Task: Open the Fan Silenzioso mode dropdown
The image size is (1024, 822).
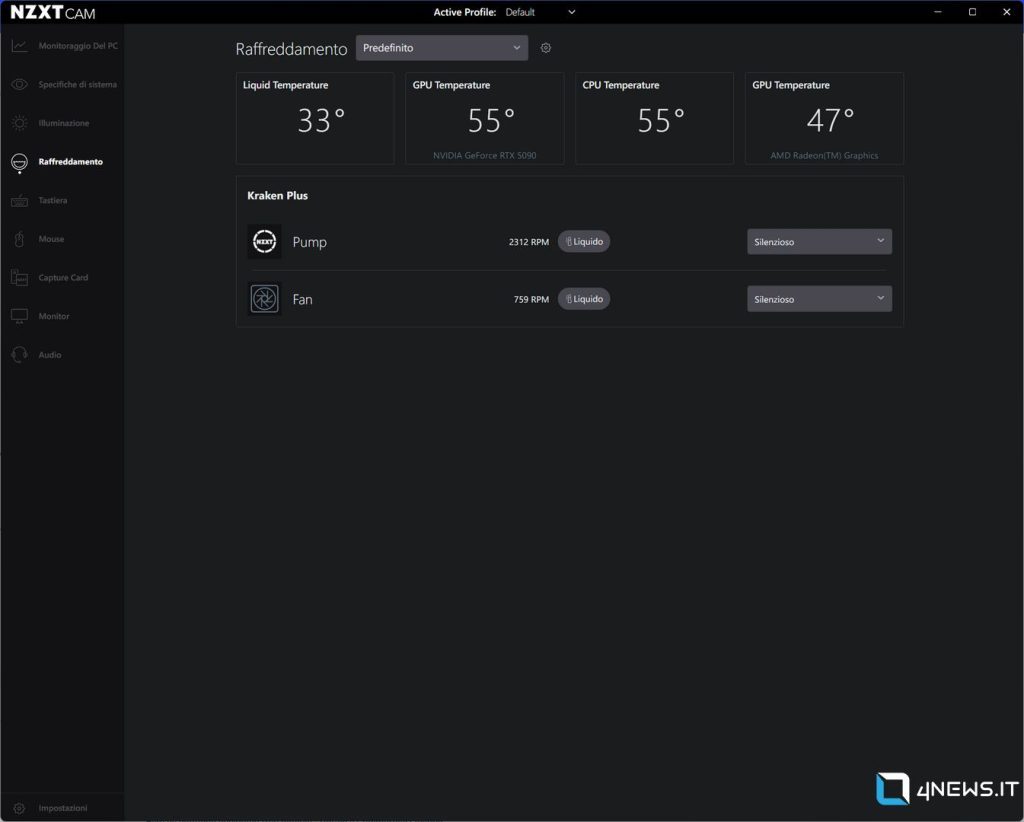Action: [x=819, y=299]
